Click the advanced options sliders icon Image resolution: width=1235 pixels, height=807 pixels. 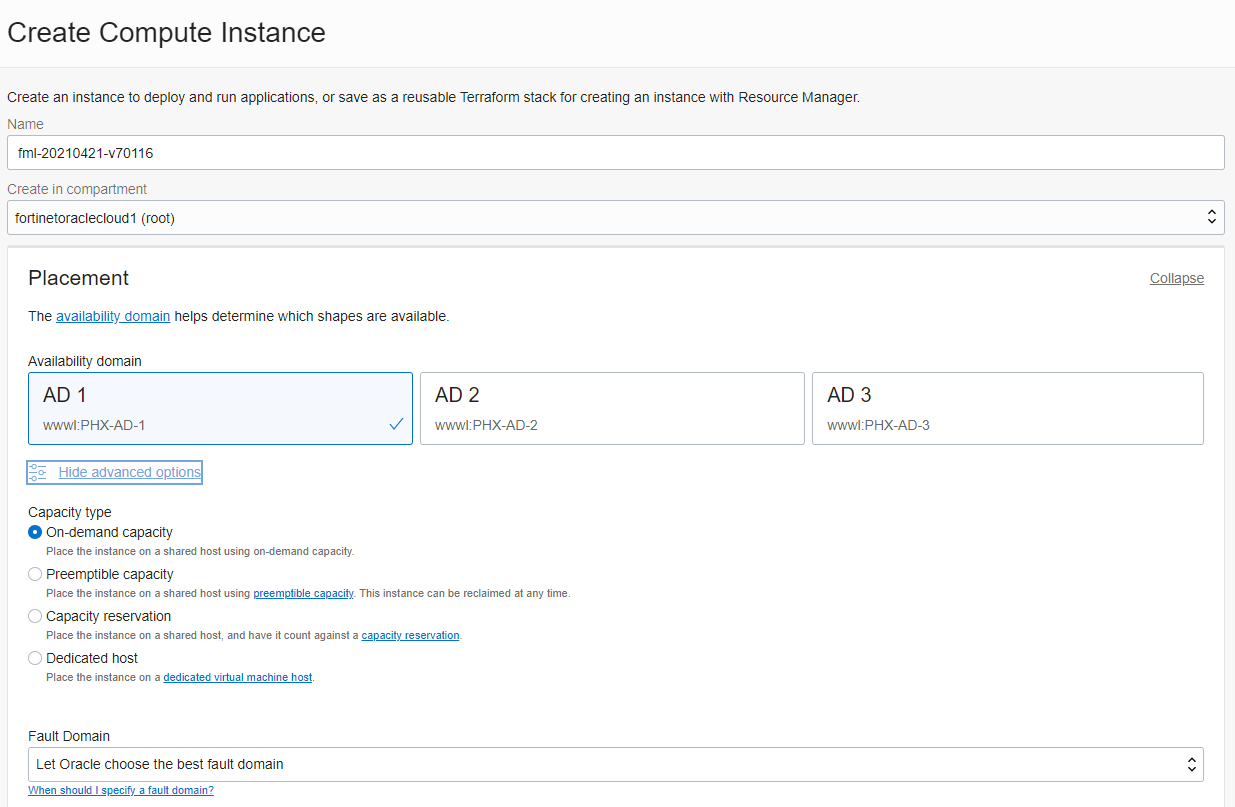coord(37,471)
